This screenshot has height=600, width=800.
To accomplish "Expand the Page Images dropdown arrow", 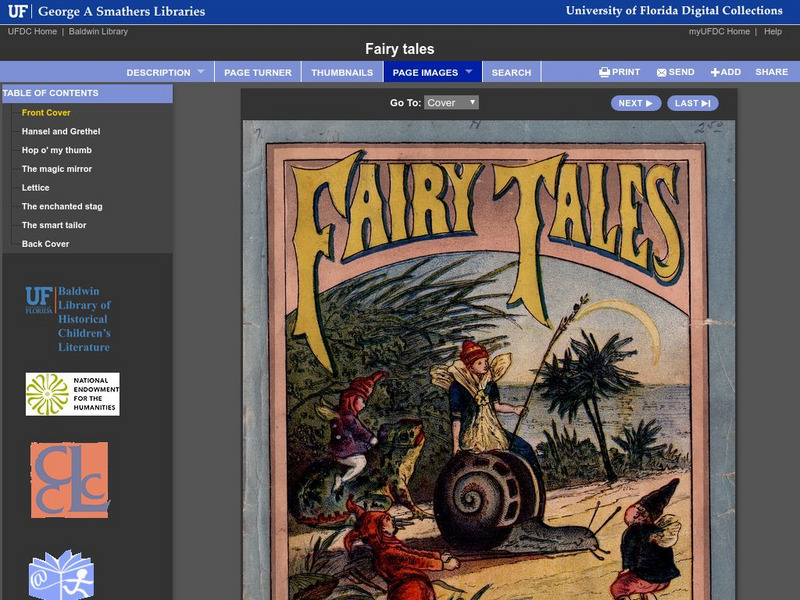I will [468, 72].
